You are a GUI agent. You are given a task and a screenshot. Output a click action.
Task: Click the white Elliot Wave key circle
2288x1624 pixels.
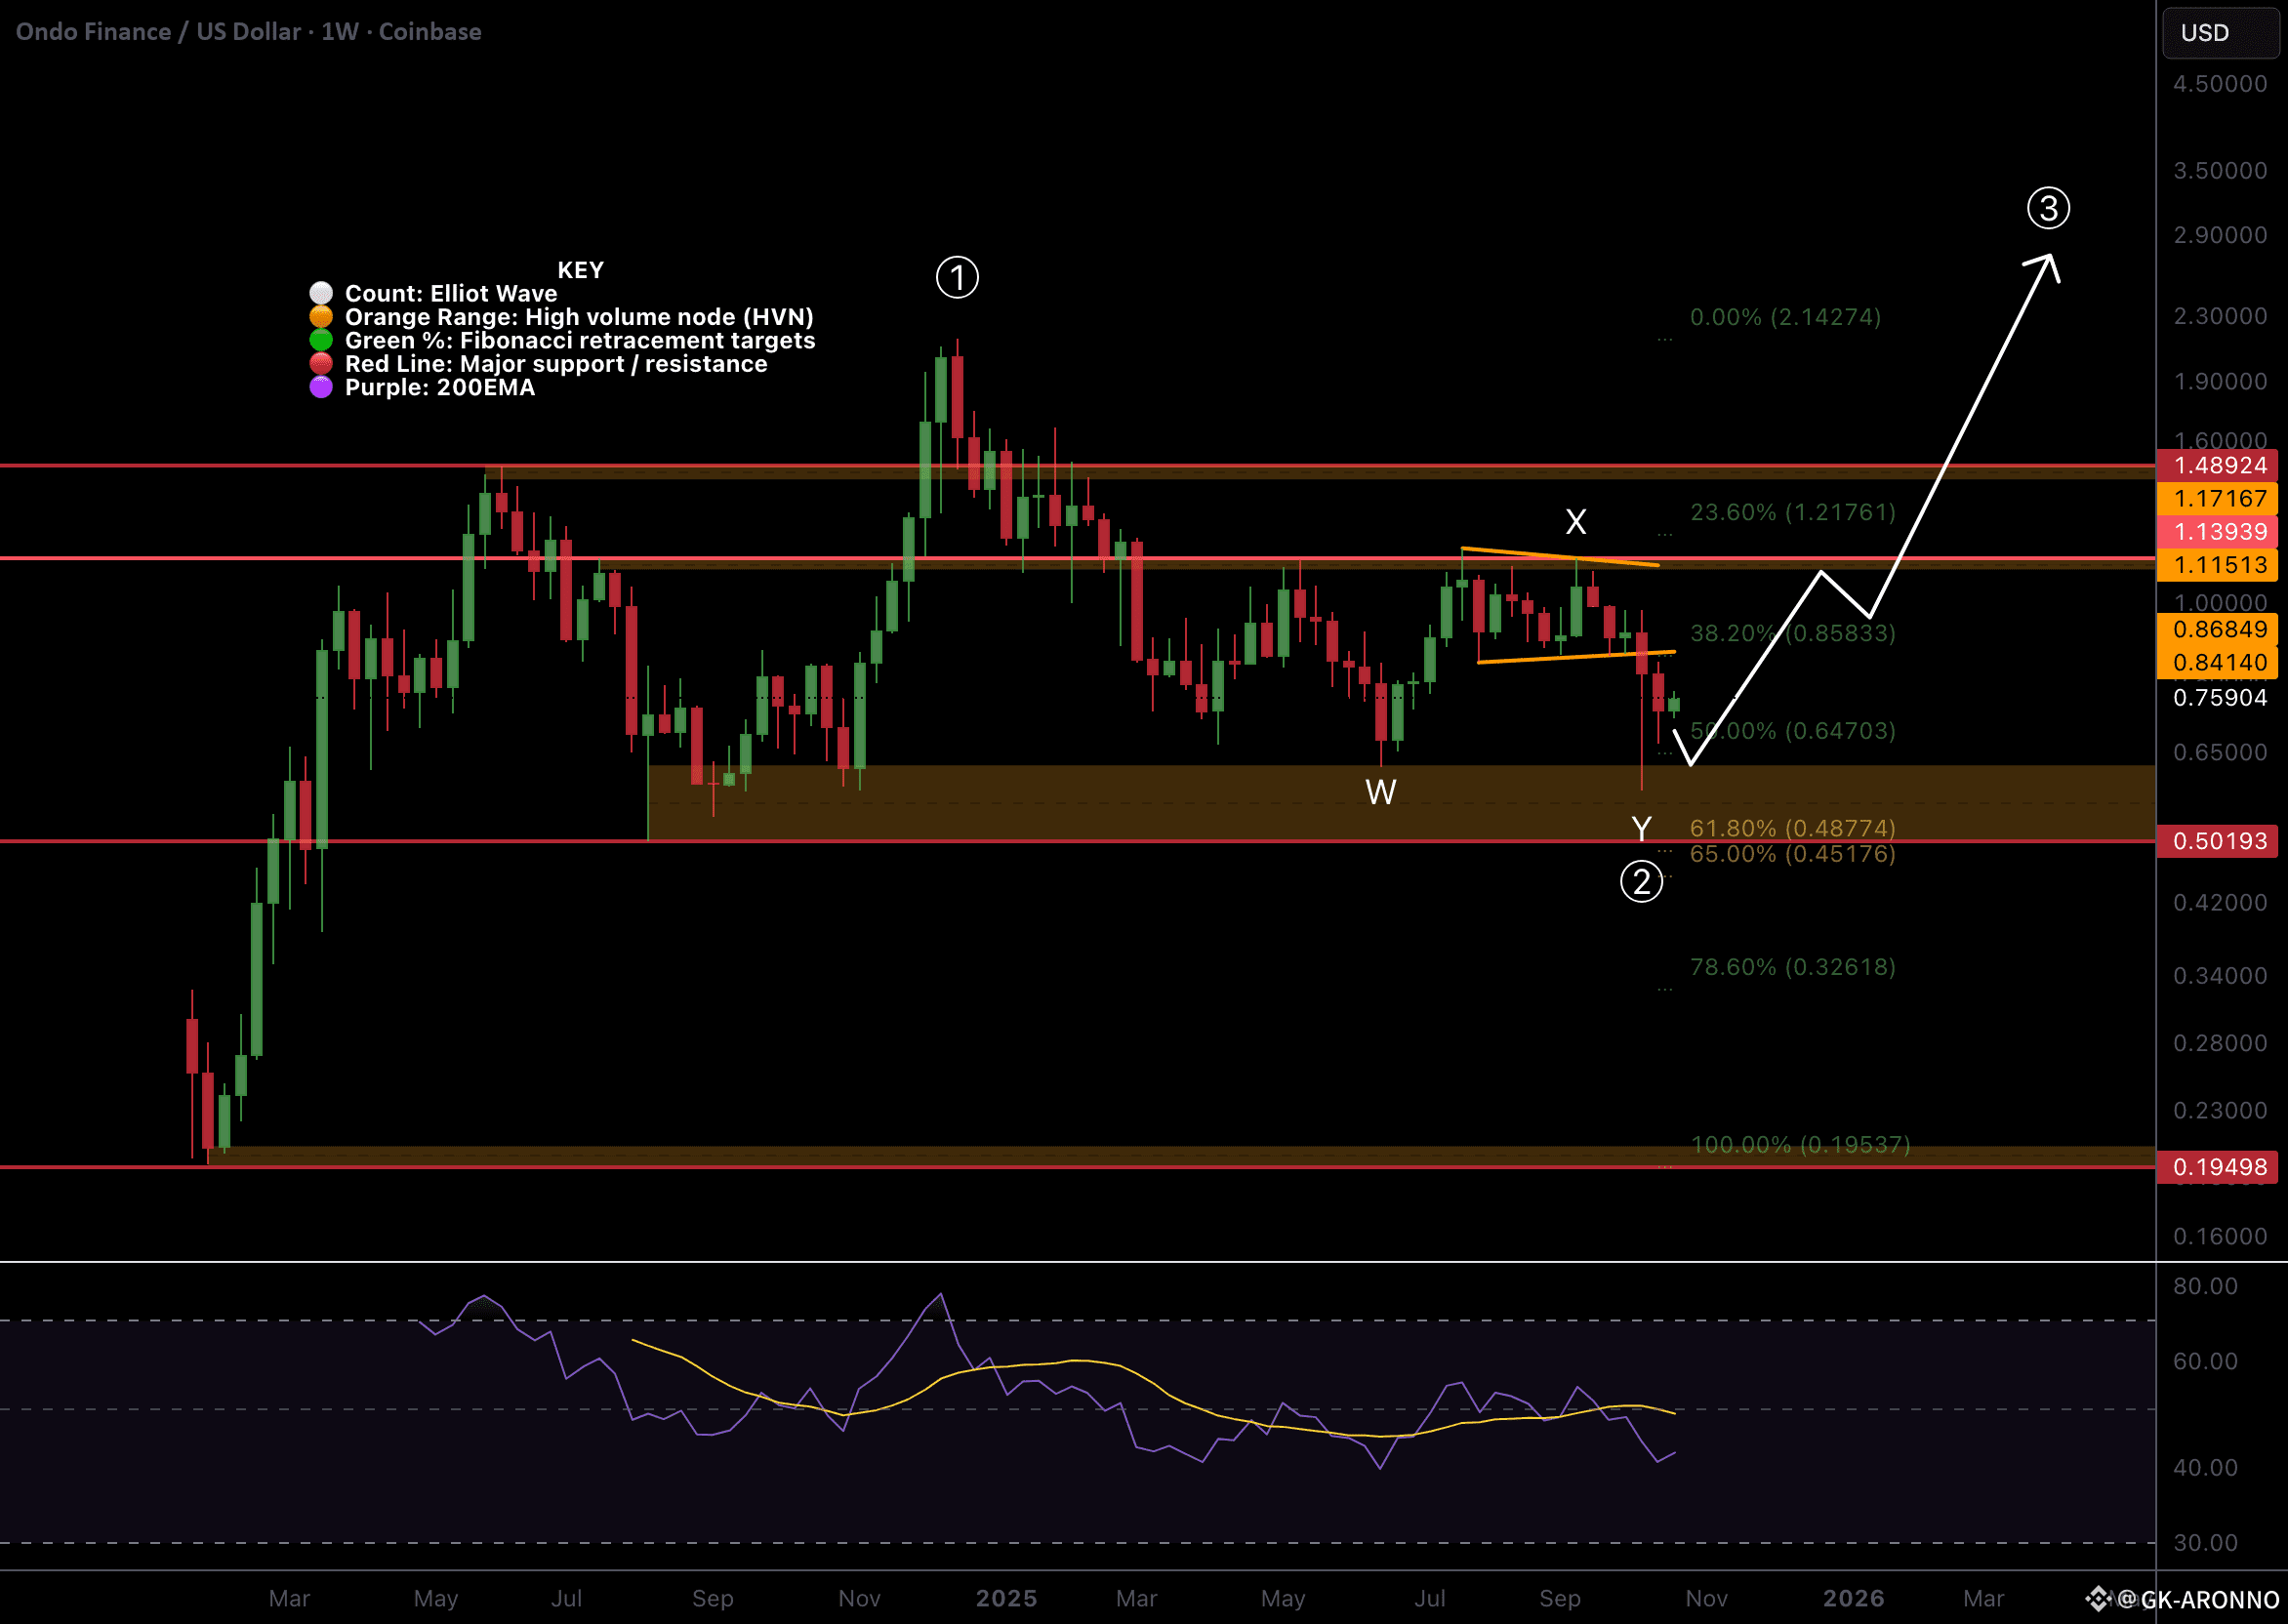(x=321, y=293)
